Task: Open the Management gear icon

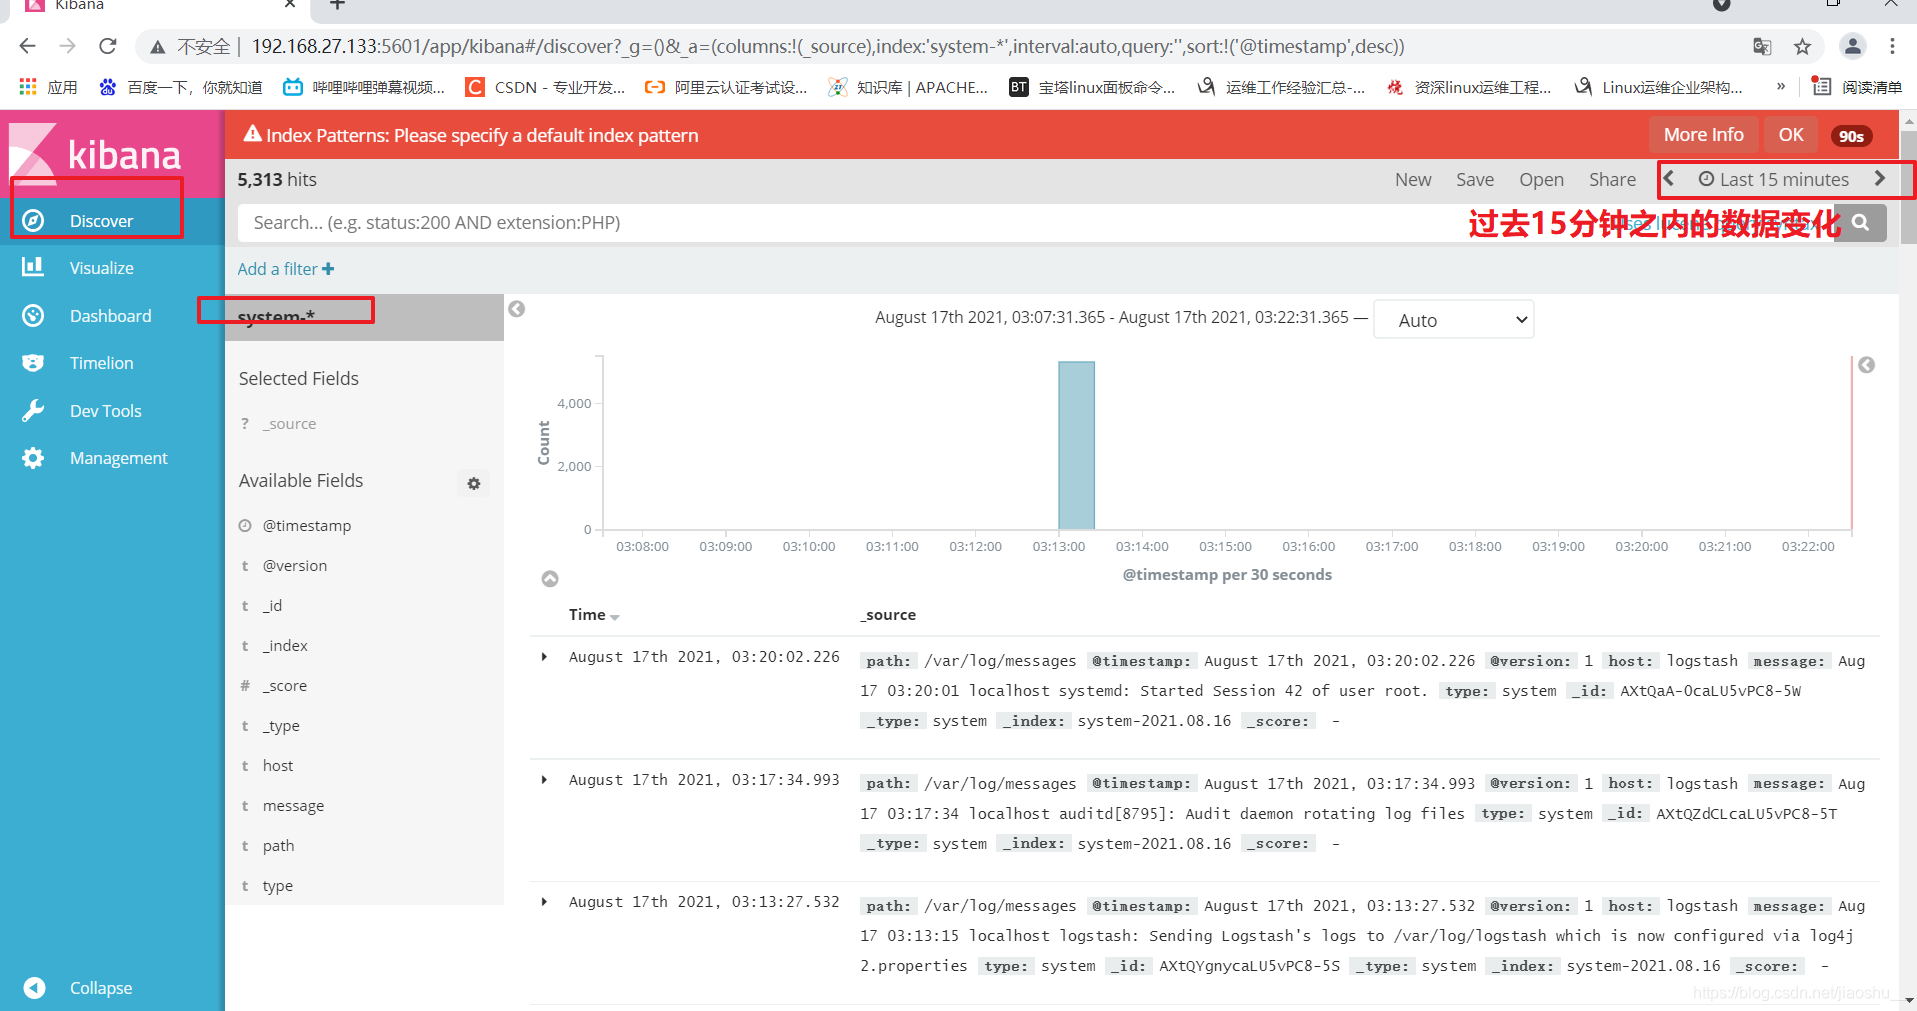Action: pyautogui.click(x=33, y=457)
